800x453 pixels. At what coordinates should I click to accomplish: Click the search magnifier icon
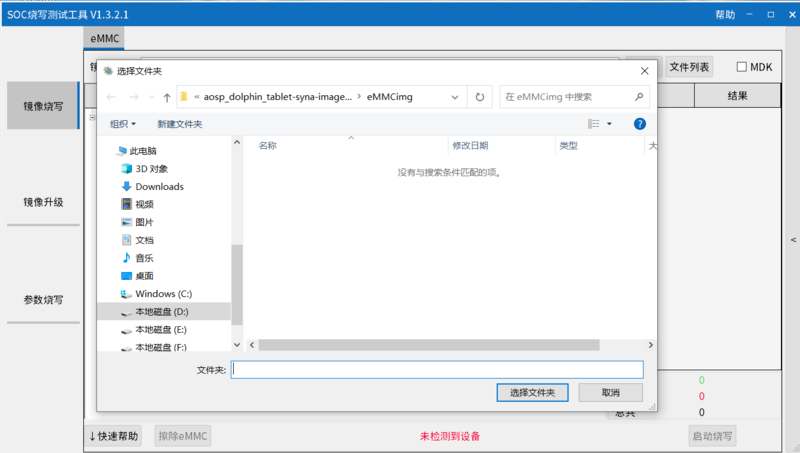(x=639, y=97)
